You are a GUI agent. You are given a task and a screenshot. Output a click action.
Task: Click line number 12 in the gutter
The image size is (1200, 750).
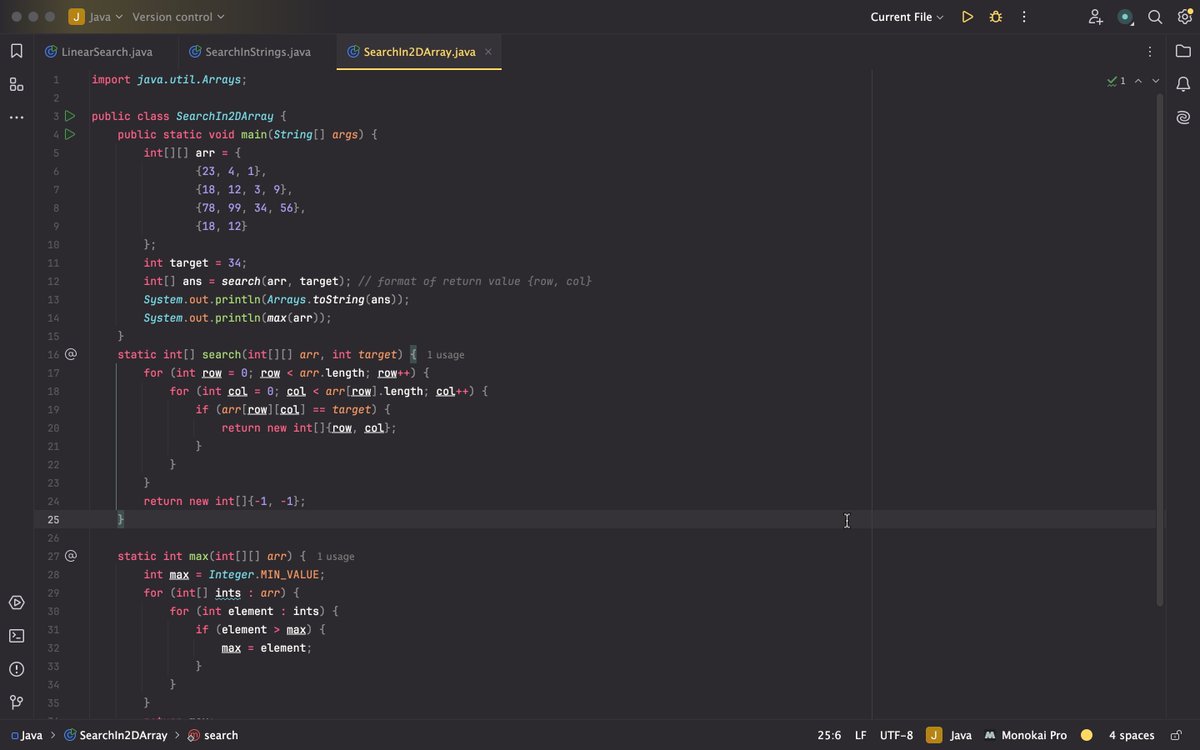[53, 281]
